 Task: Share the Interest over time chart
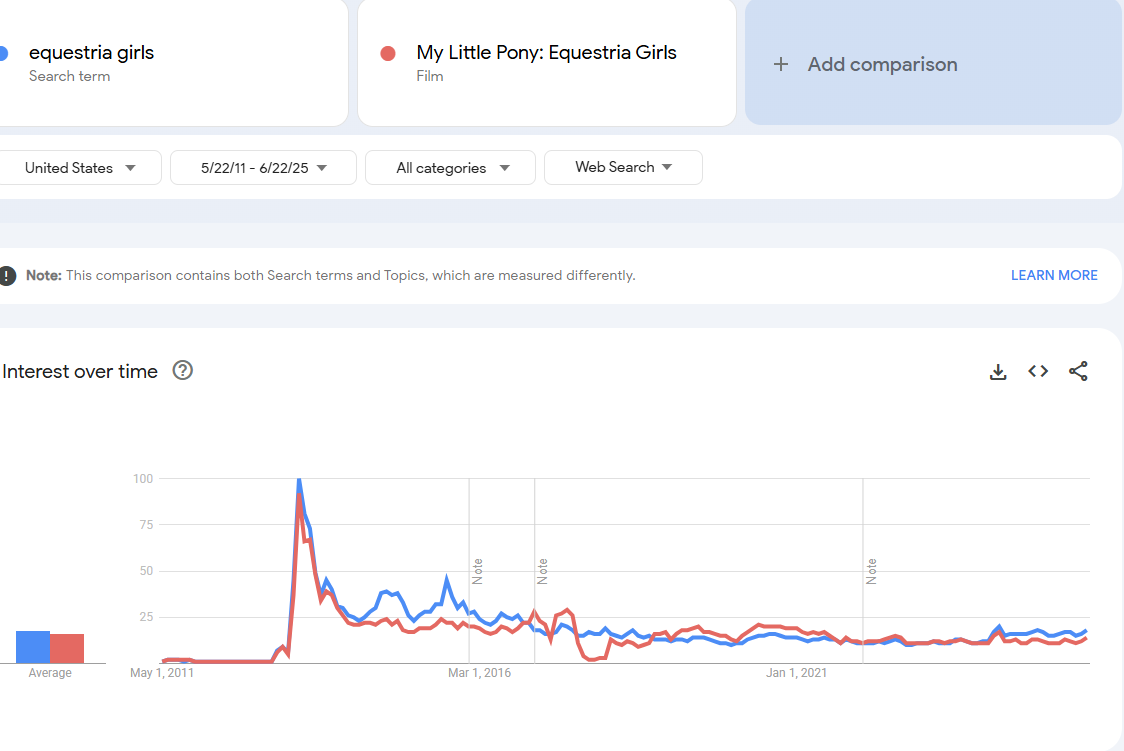pos(1078,371)
